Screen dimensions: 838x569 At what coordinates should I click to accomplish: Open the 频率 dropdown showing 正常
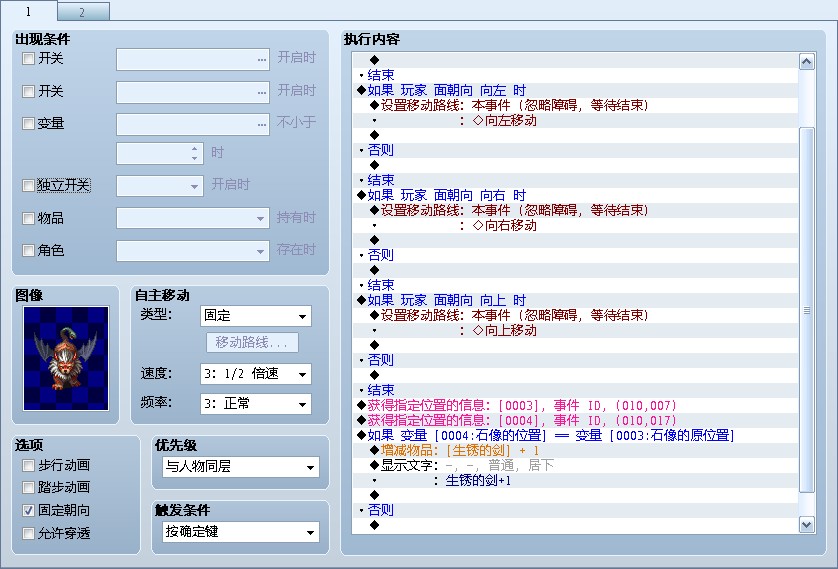tap(255, 403)
